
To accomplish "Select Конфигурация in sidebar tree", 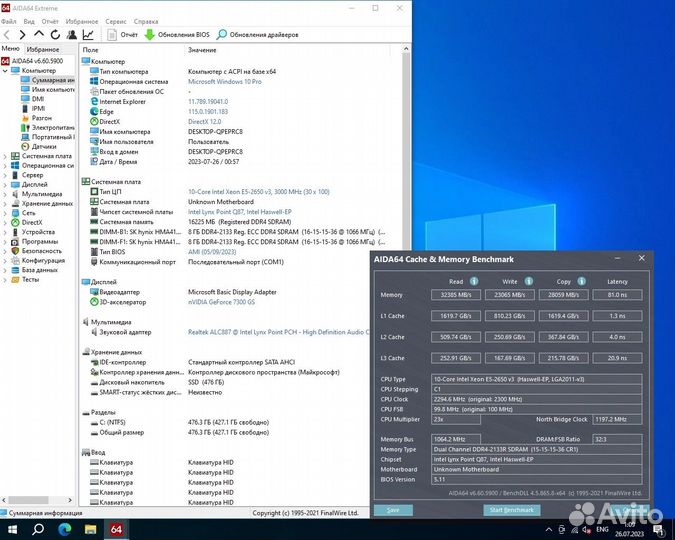I will coord(43,261).
